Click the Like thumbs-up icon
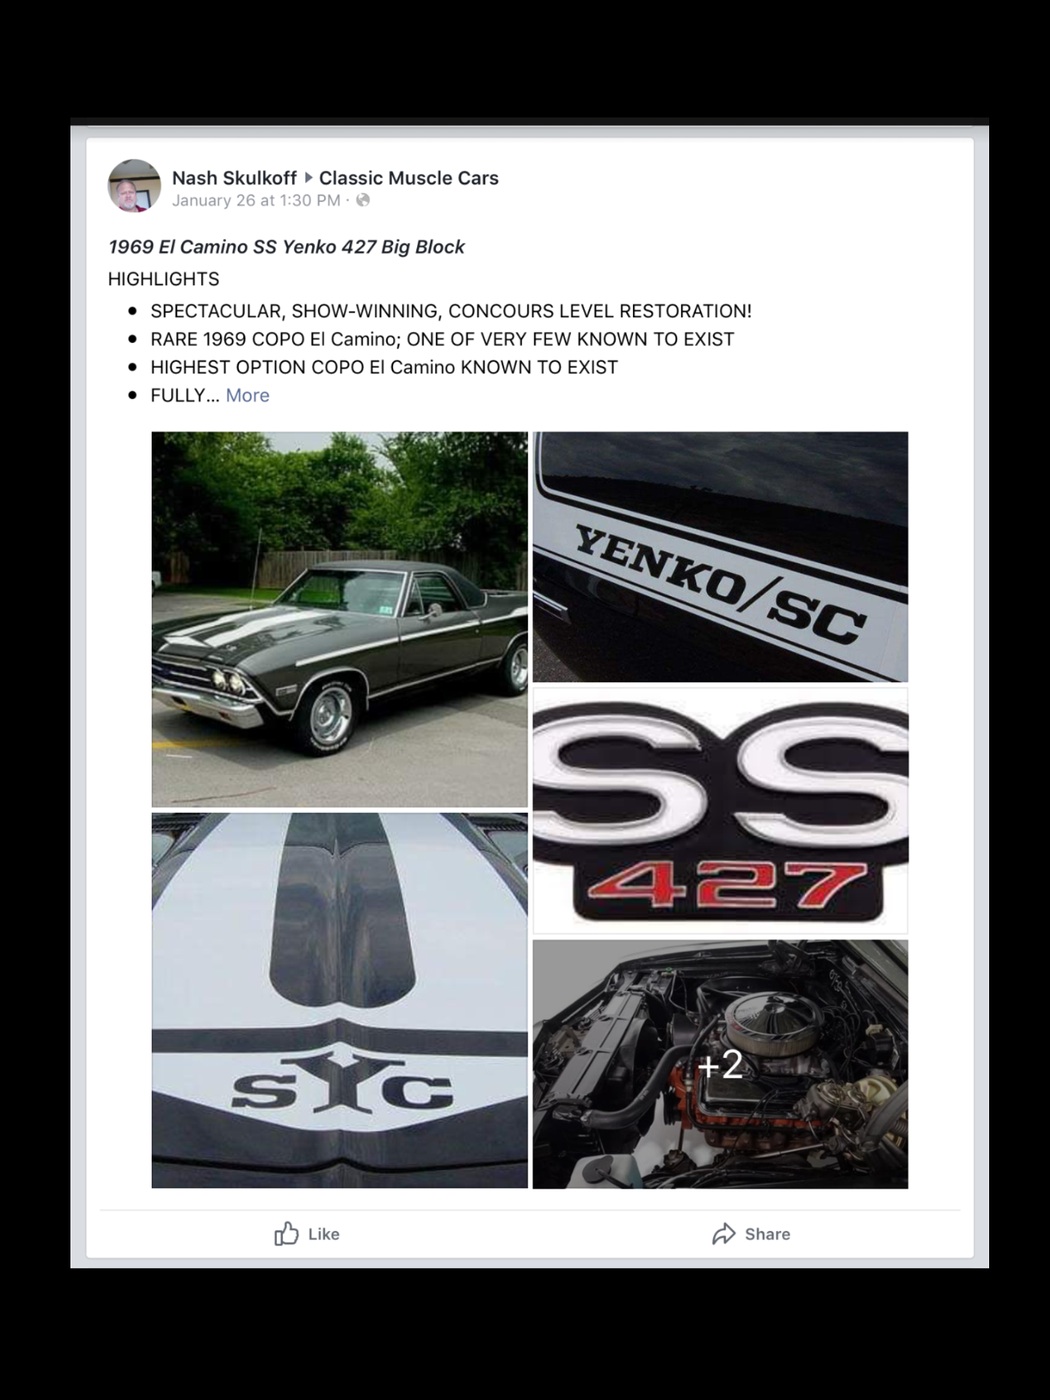Screen dimensions: 1050x1400 286,1233
